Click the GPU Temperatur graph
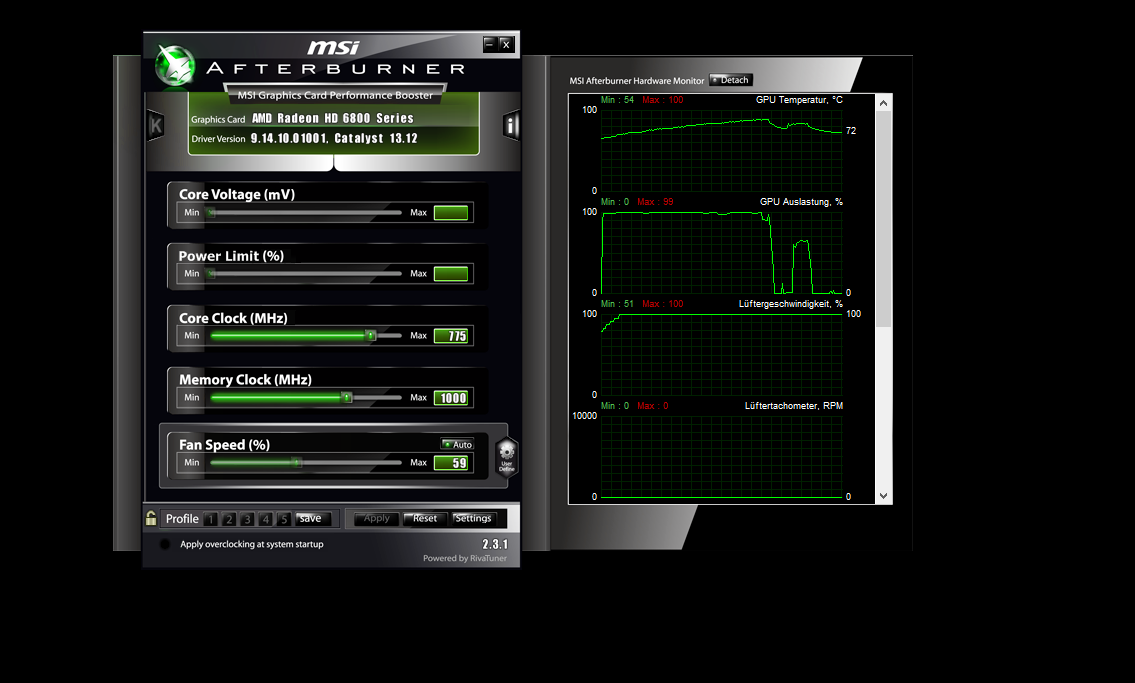Image resolution: width=1135 pixels, height=683 pixels. tap(722, 150)
